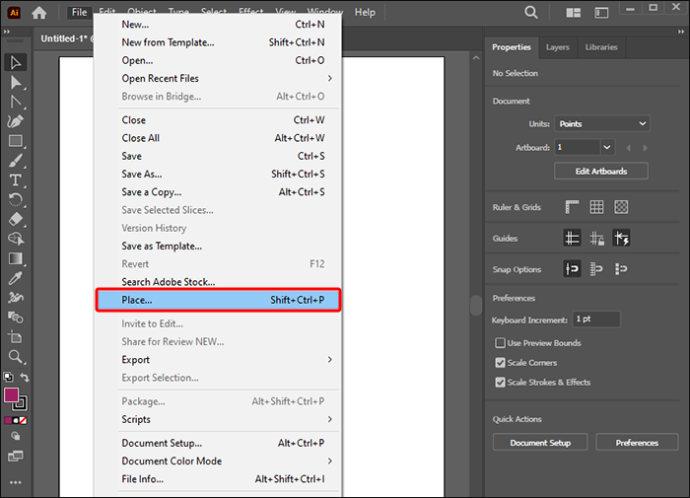The height and width of the screenshot is (498, 690).
Task: Choose Place... from the File menu
Action: pos(218,300)
